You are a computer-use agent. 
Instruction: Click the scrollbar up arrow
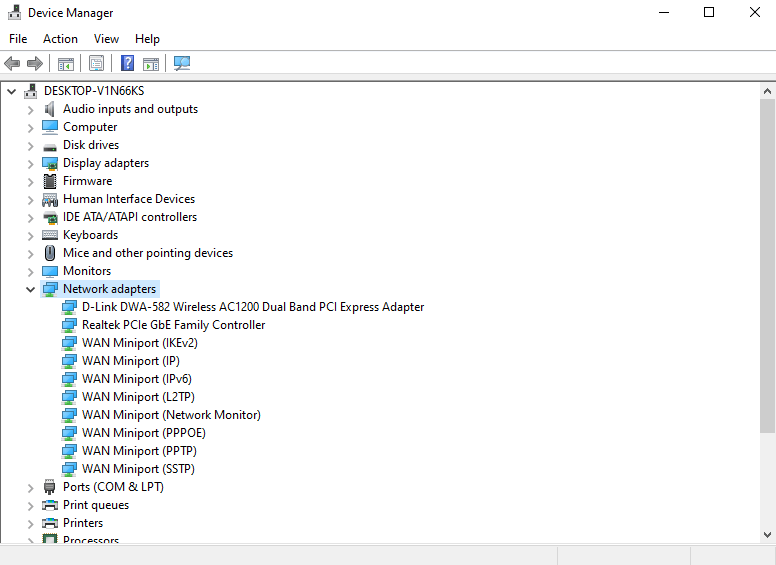click(767, 91)
